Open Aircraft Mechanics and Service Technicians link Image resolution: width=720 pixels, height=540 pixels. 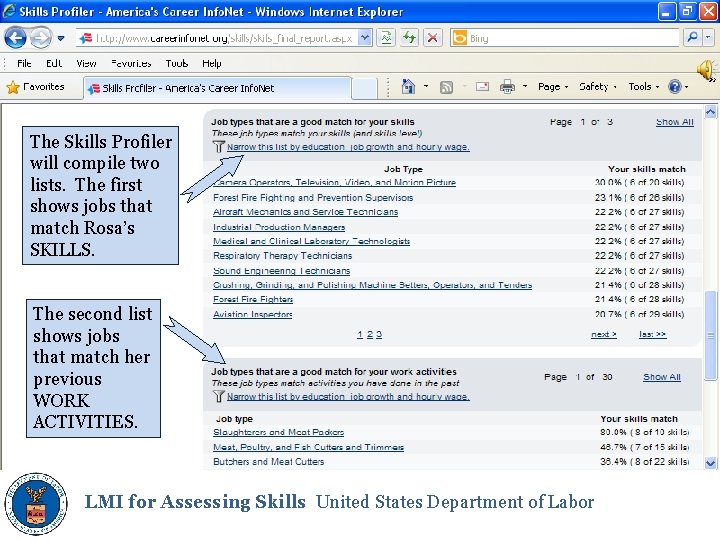pyautogui.click(x=305, y=212)
